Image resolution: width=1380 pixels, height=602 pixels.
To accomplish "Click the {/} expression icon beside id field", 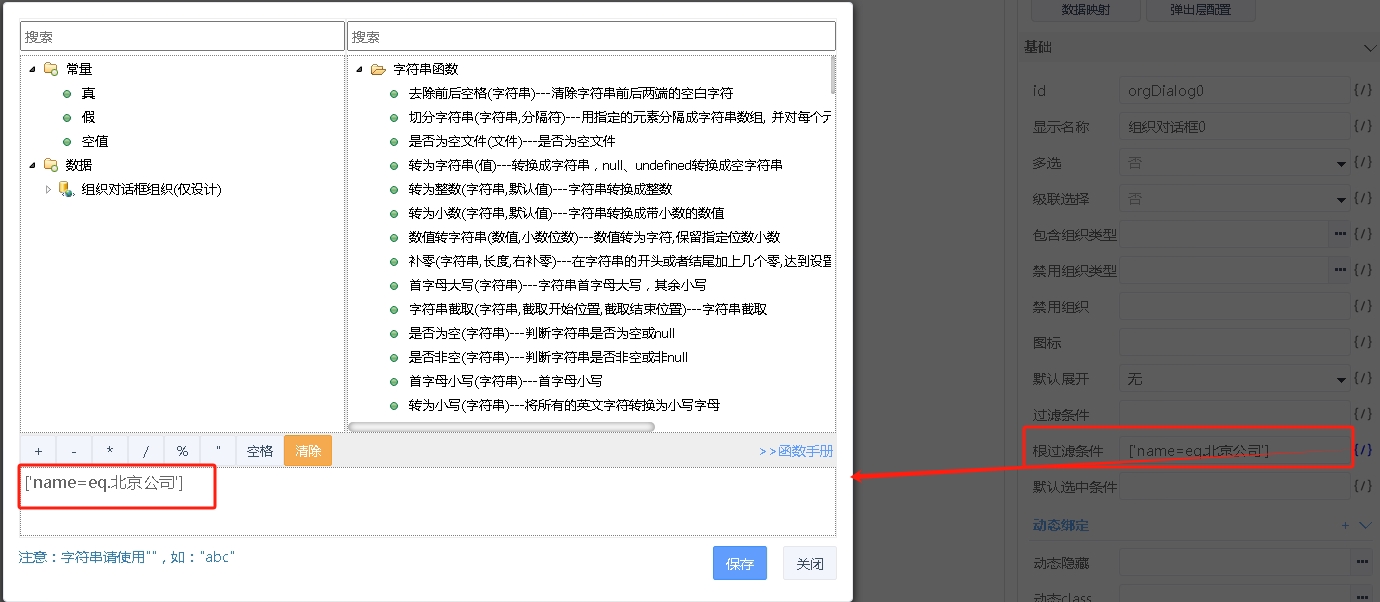I will [x=1362, y=91].
